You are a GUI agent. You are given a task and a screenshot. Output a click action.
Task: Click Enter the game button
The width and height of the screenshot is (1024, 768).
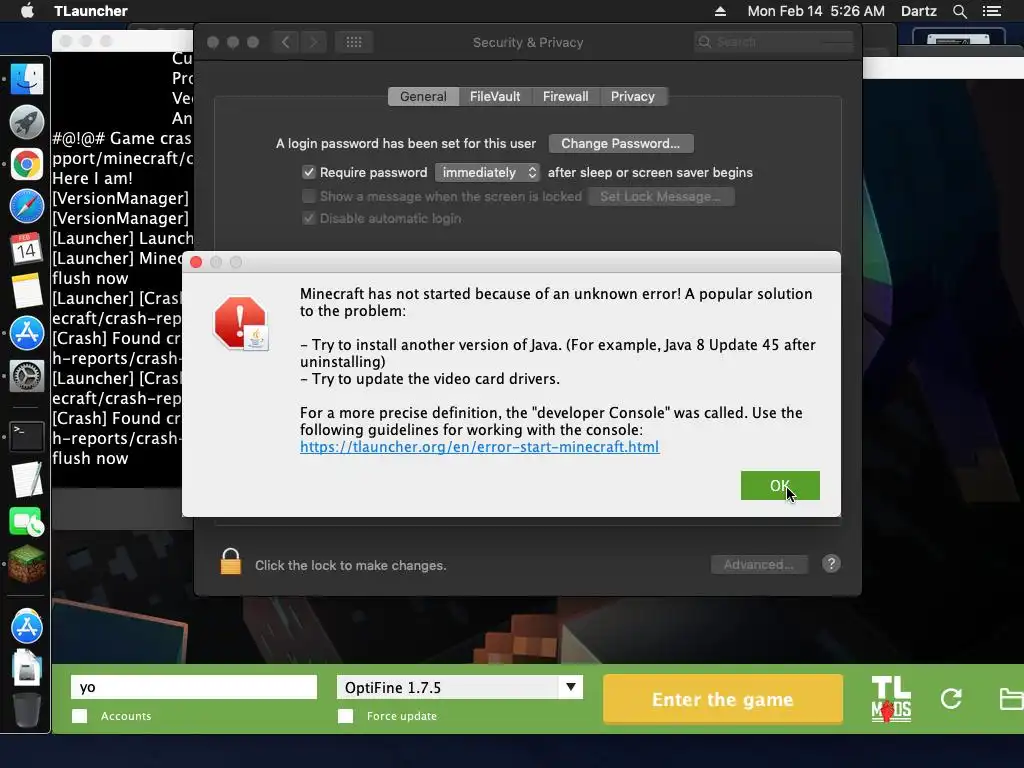click(x=722, y=699)
